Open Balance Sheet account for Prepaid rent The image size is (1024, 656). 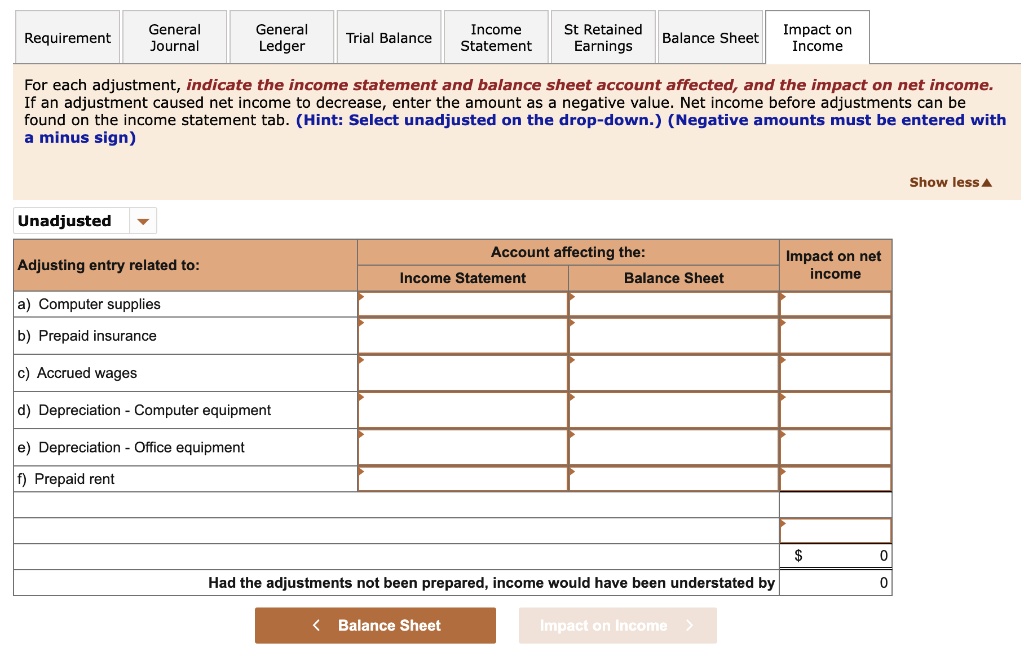673,479
